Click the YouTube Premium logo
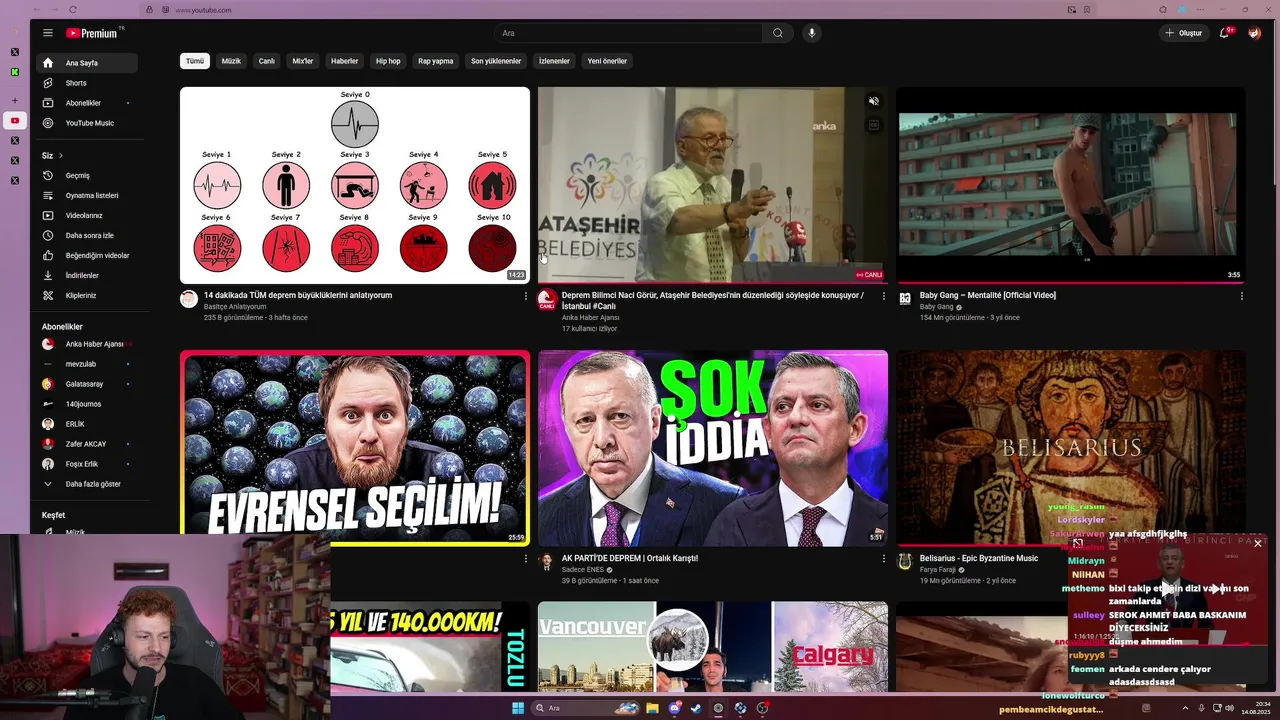Image resolution: width=1280 pixels, height=720 pixels. (93, 33)
